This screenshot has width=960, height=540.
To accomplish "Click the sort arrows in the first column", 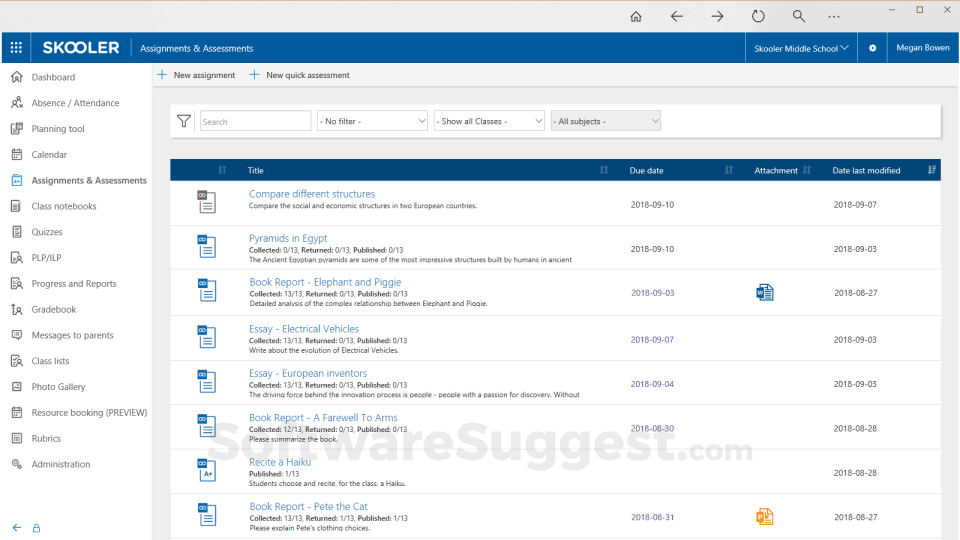I will (x=222, y=170).
